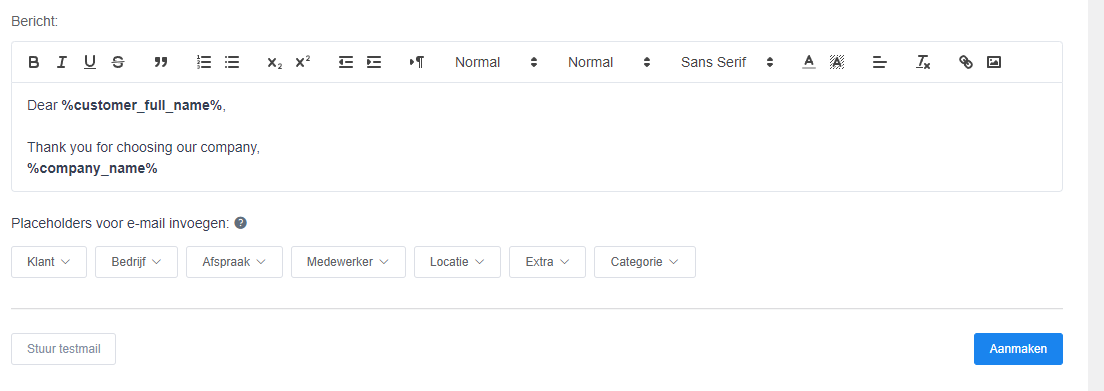Viewport: 1104px width, 391px height.
Task: Insert a numbered list
Action: pyautogui.click(x=203, y=62)
